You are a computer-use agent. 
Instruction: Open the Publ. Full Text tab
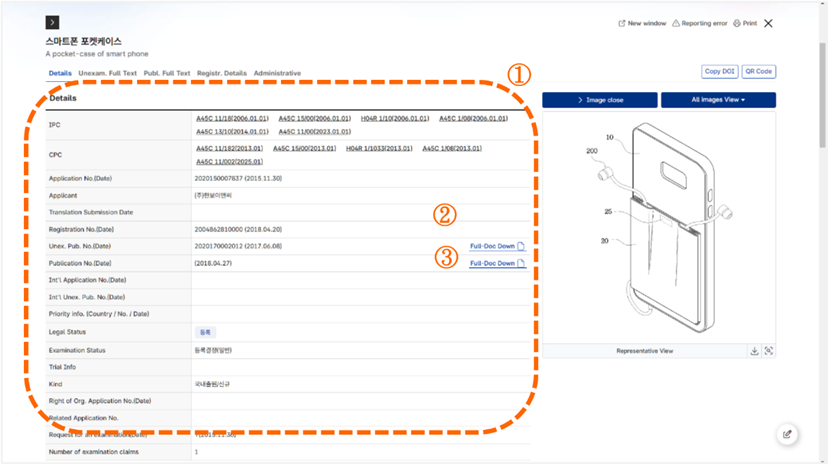[167, 73]
